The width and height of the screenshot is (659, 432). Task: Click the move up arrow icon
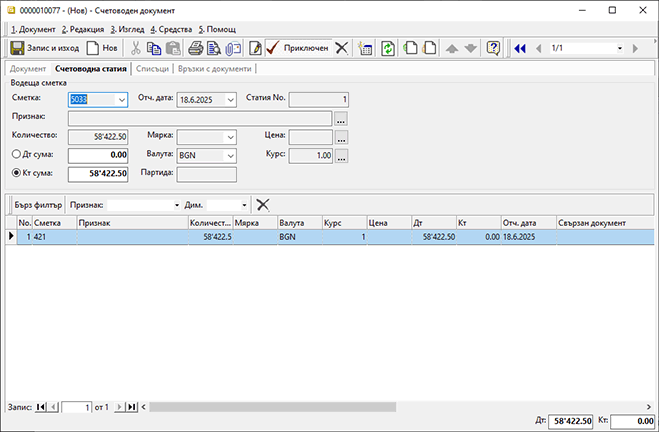452,48
